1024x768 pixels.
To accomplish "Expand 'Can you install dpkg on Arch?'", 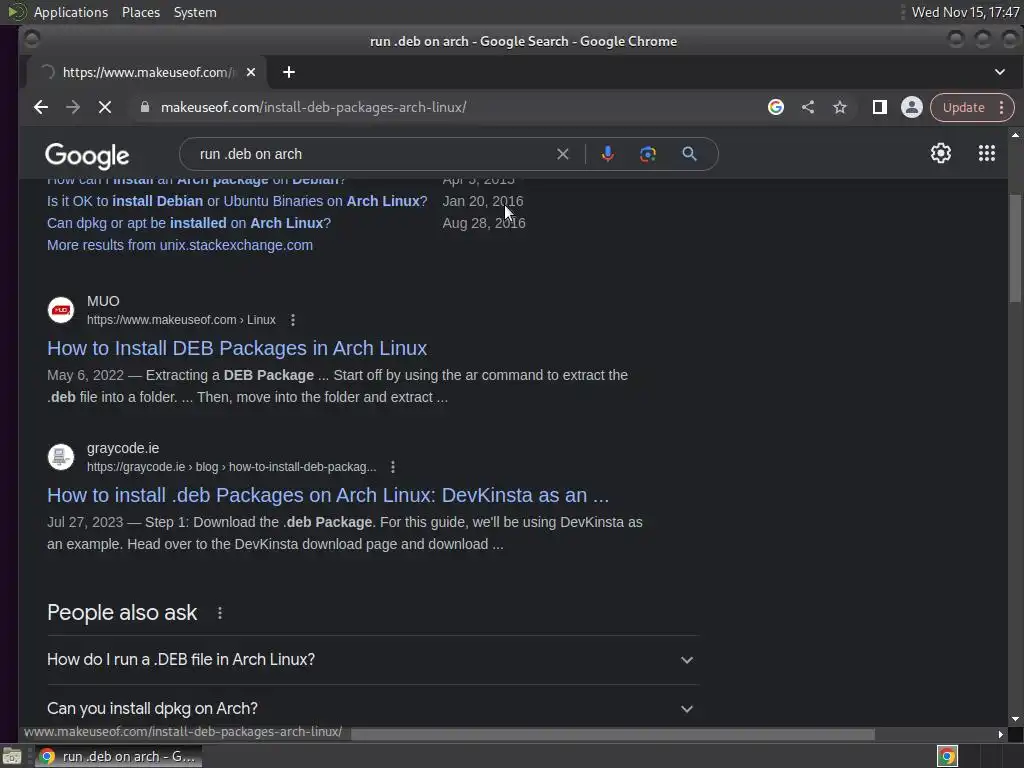I will point(372,709).
